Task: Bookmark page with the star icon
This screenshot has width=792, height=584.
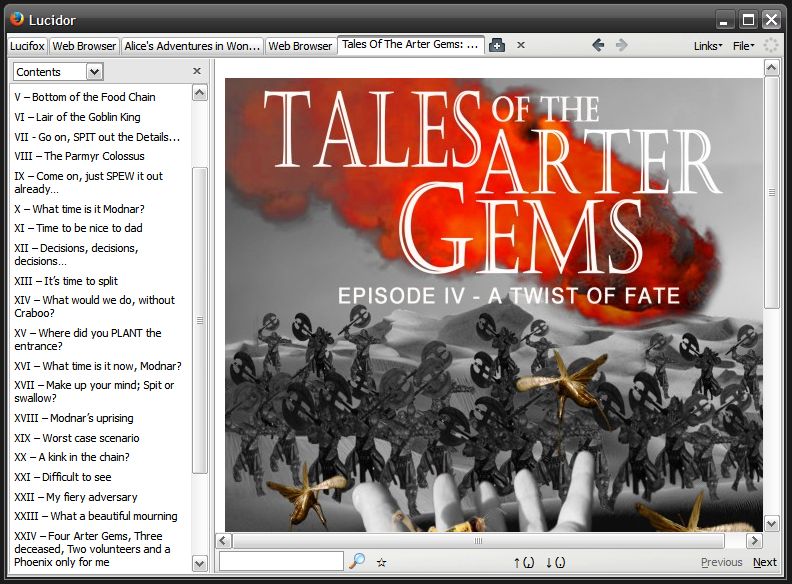Action: coord(381,562)
